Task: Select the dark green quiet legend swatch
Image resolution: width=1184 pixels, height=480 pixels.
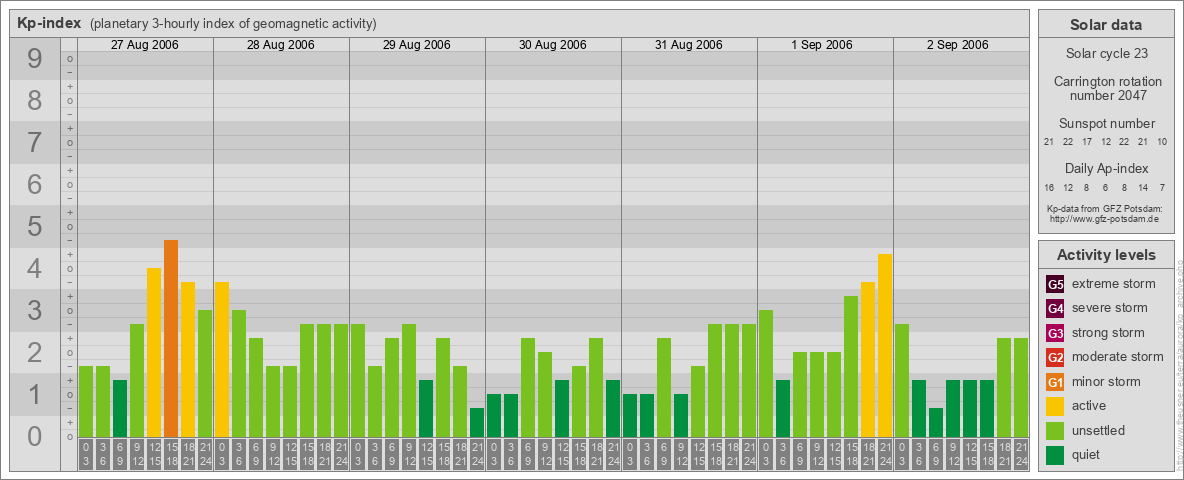Action: tap(1055, 454)
